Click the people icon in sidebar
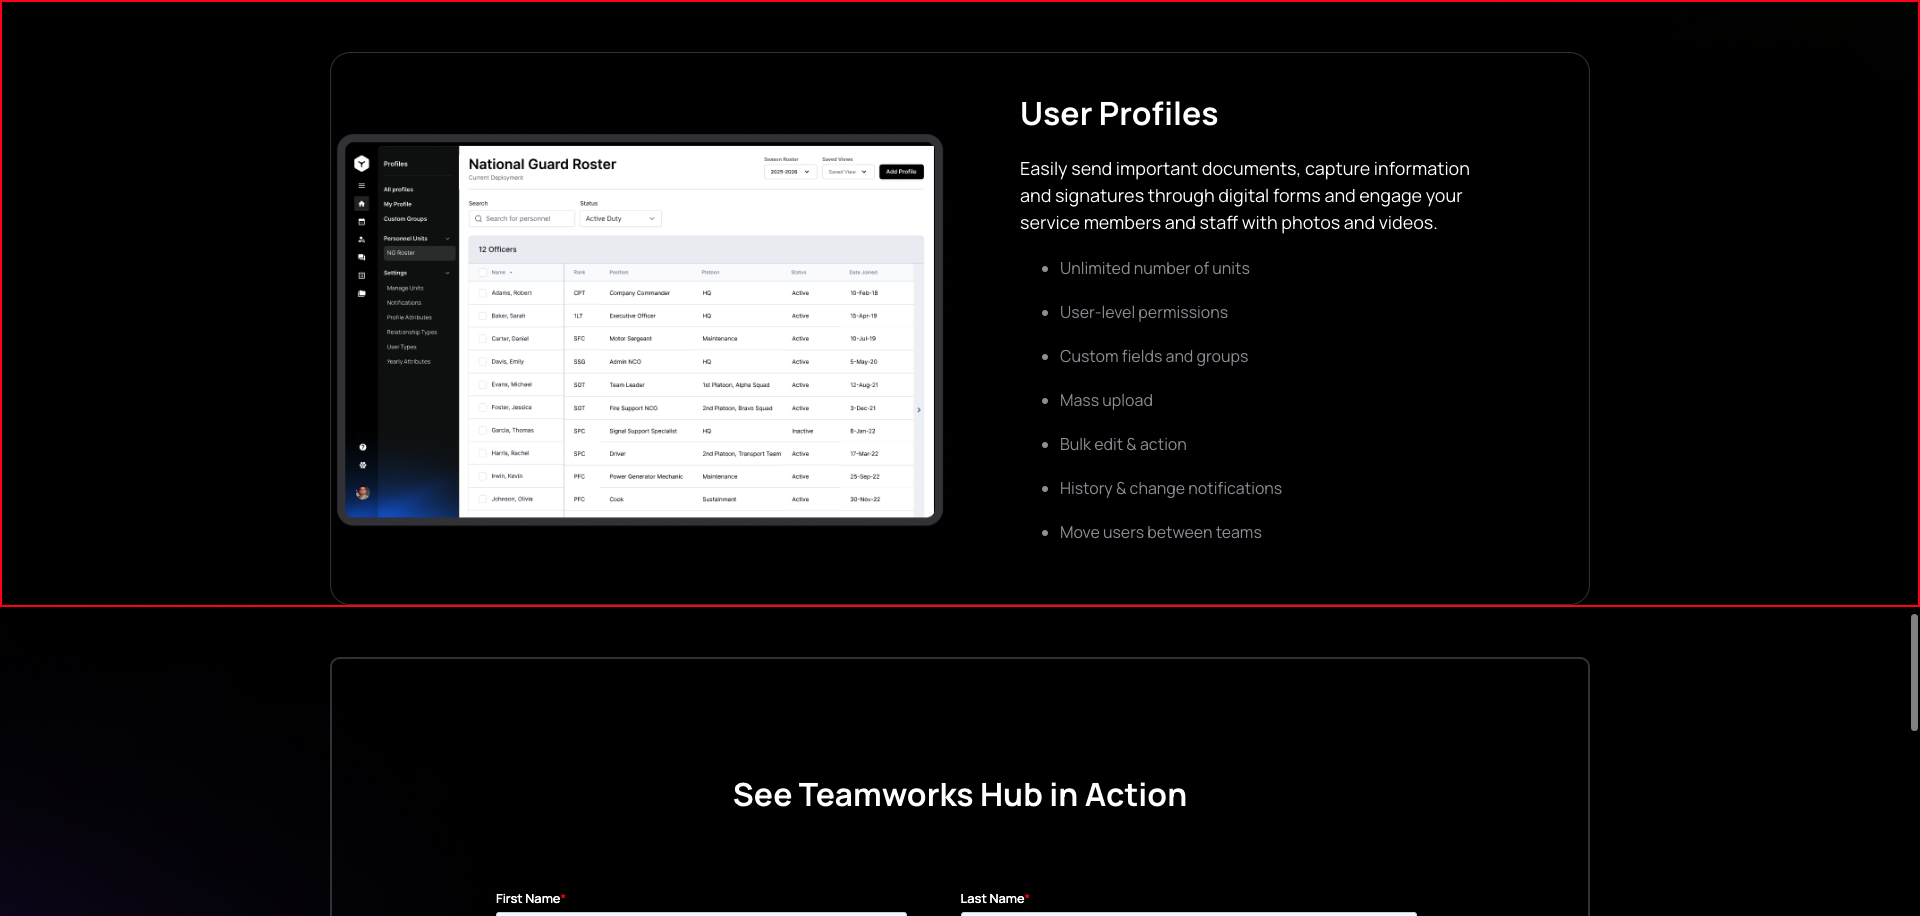 pos(362,240)
